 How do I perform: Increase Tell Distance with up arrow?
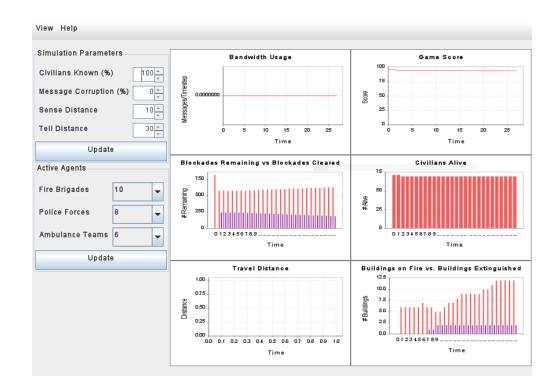click(159, 127)
